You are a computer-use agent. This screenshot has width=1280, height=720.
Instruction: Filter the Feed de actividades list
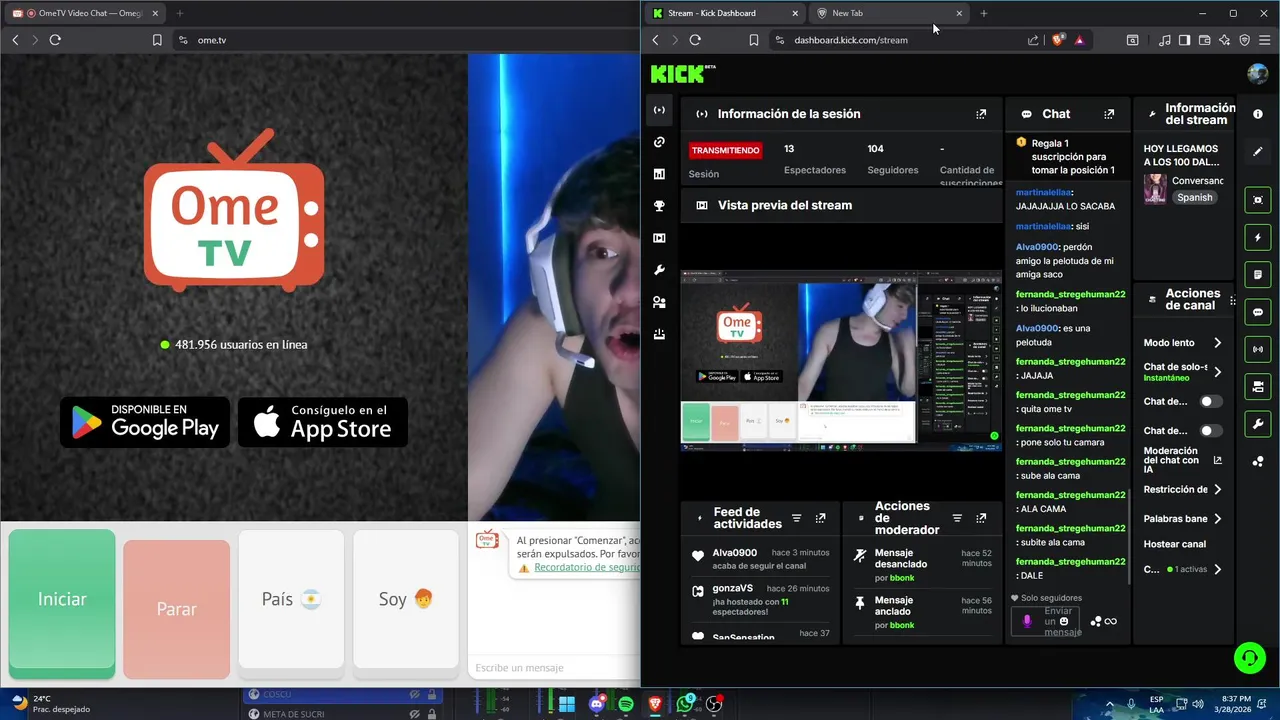(797, 518)
